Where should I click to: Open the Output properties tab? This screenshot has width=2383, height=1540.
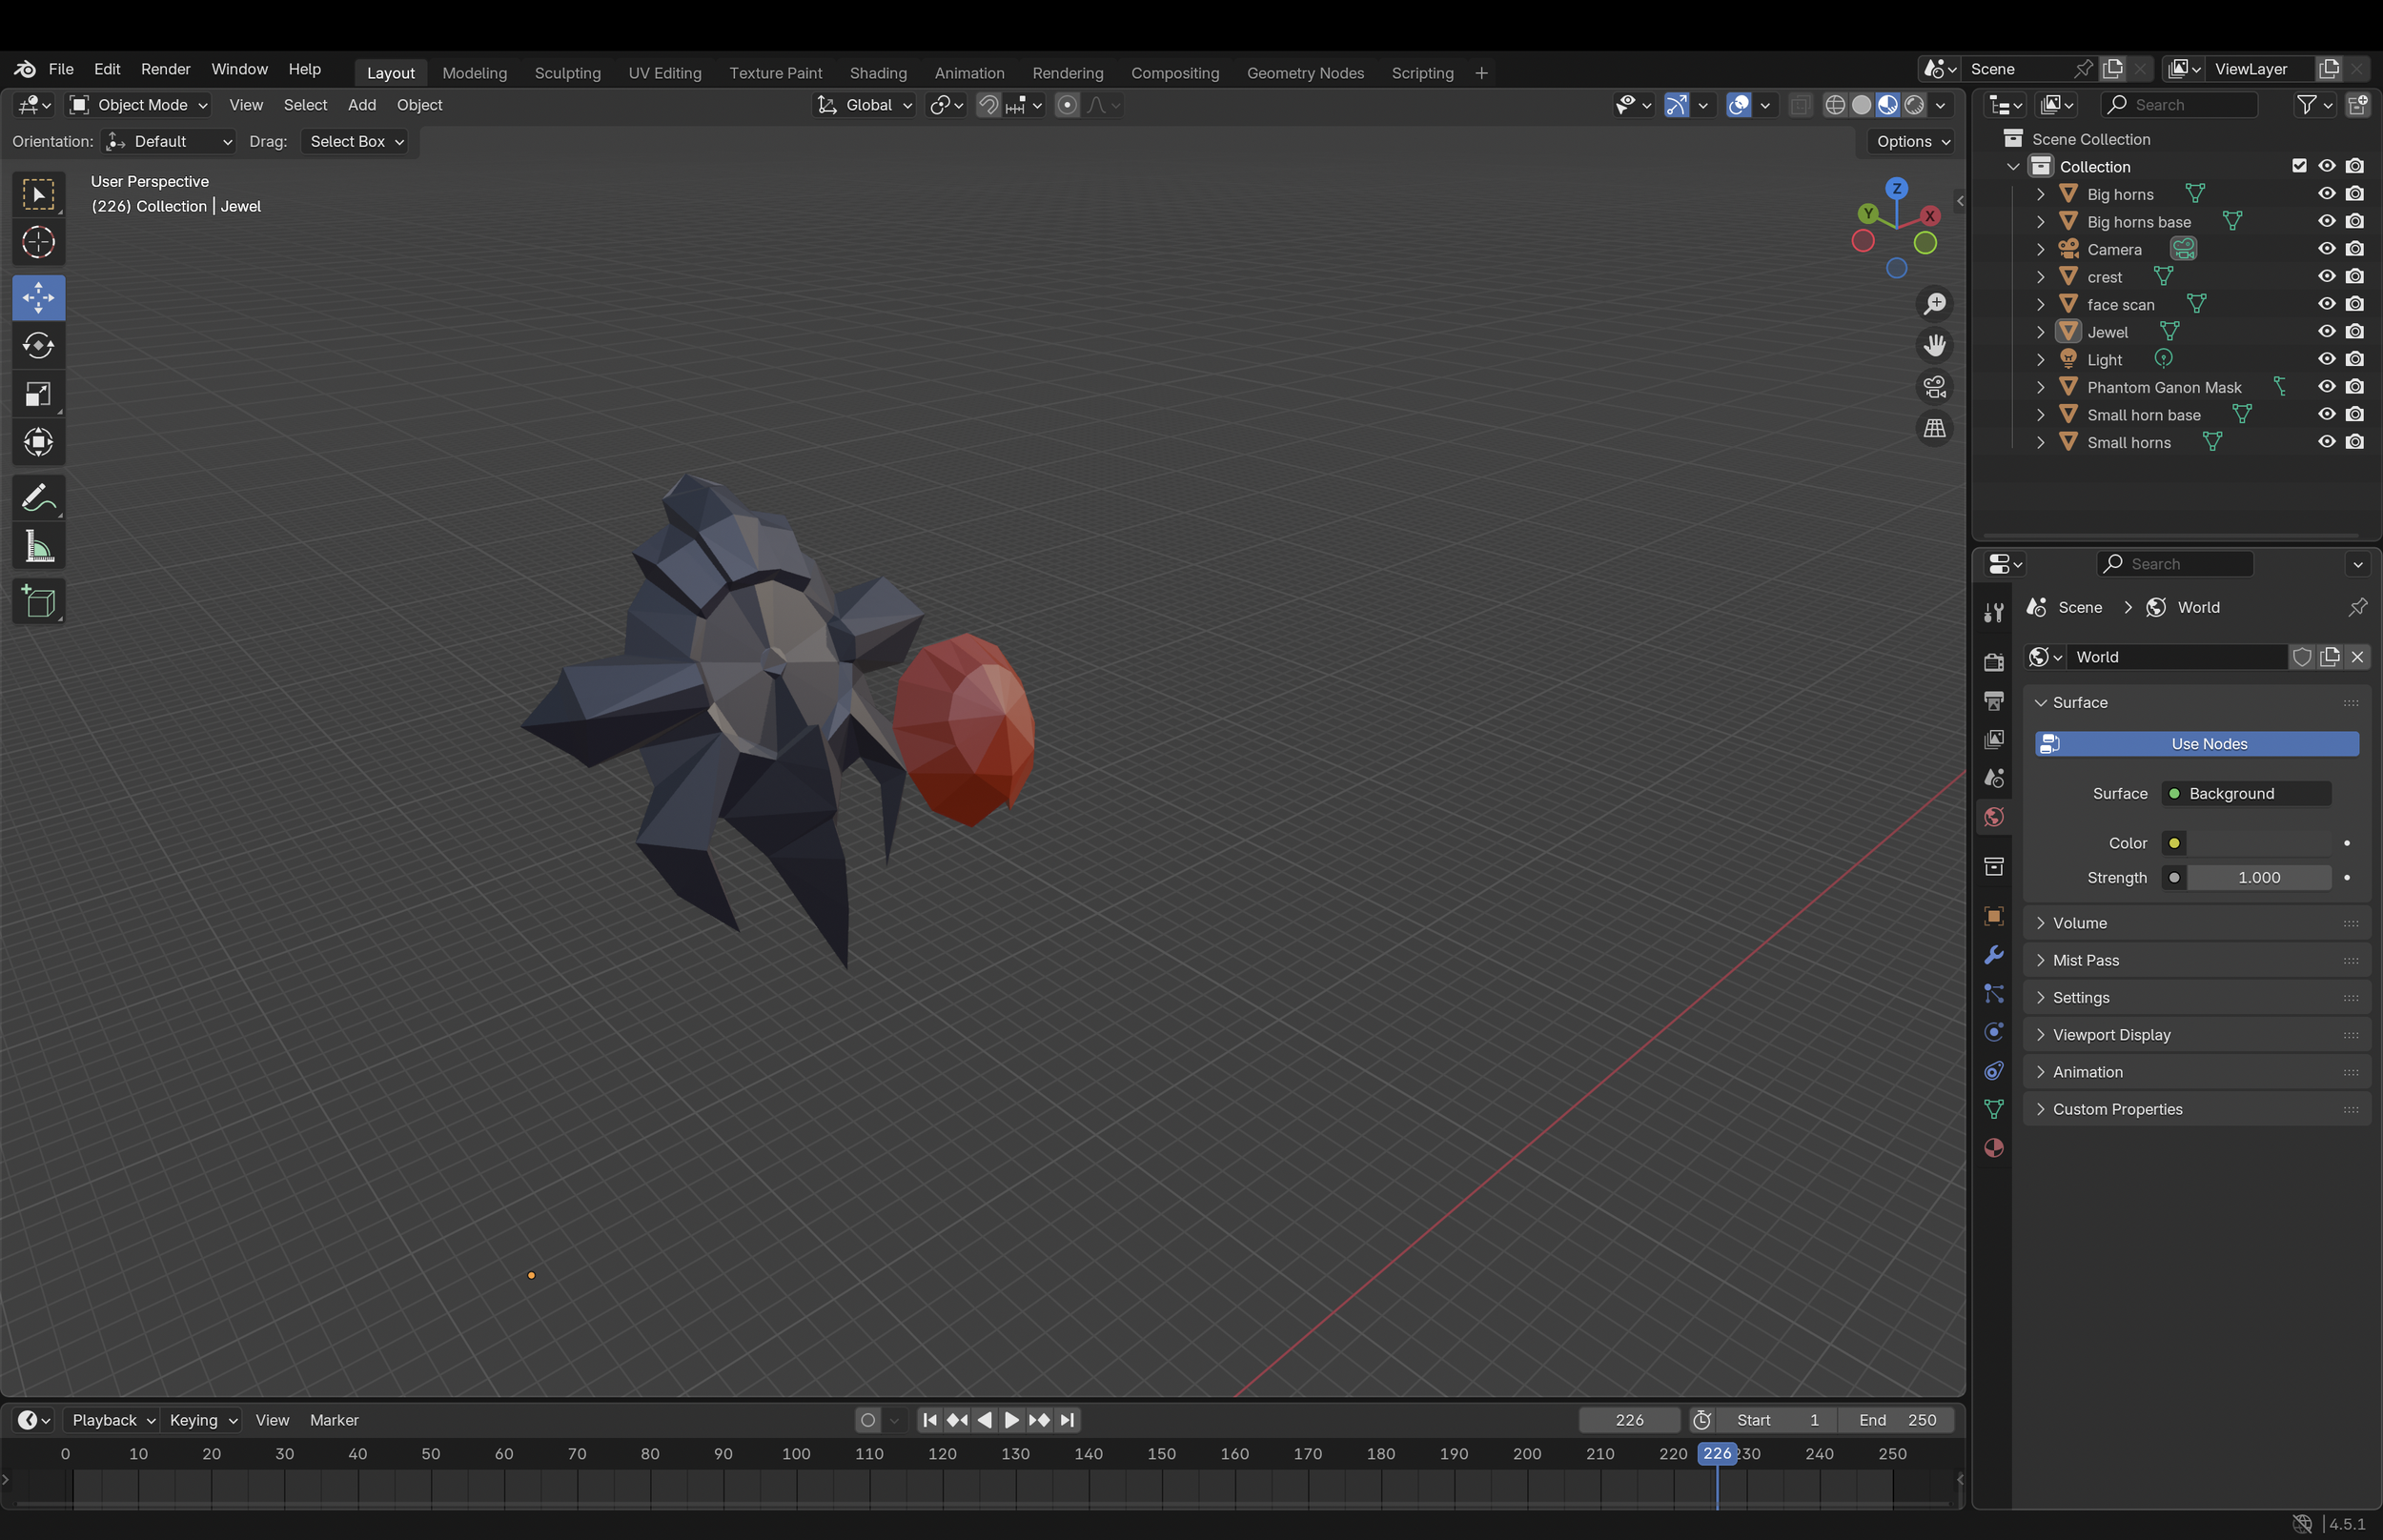click(x=1993, y=701)
